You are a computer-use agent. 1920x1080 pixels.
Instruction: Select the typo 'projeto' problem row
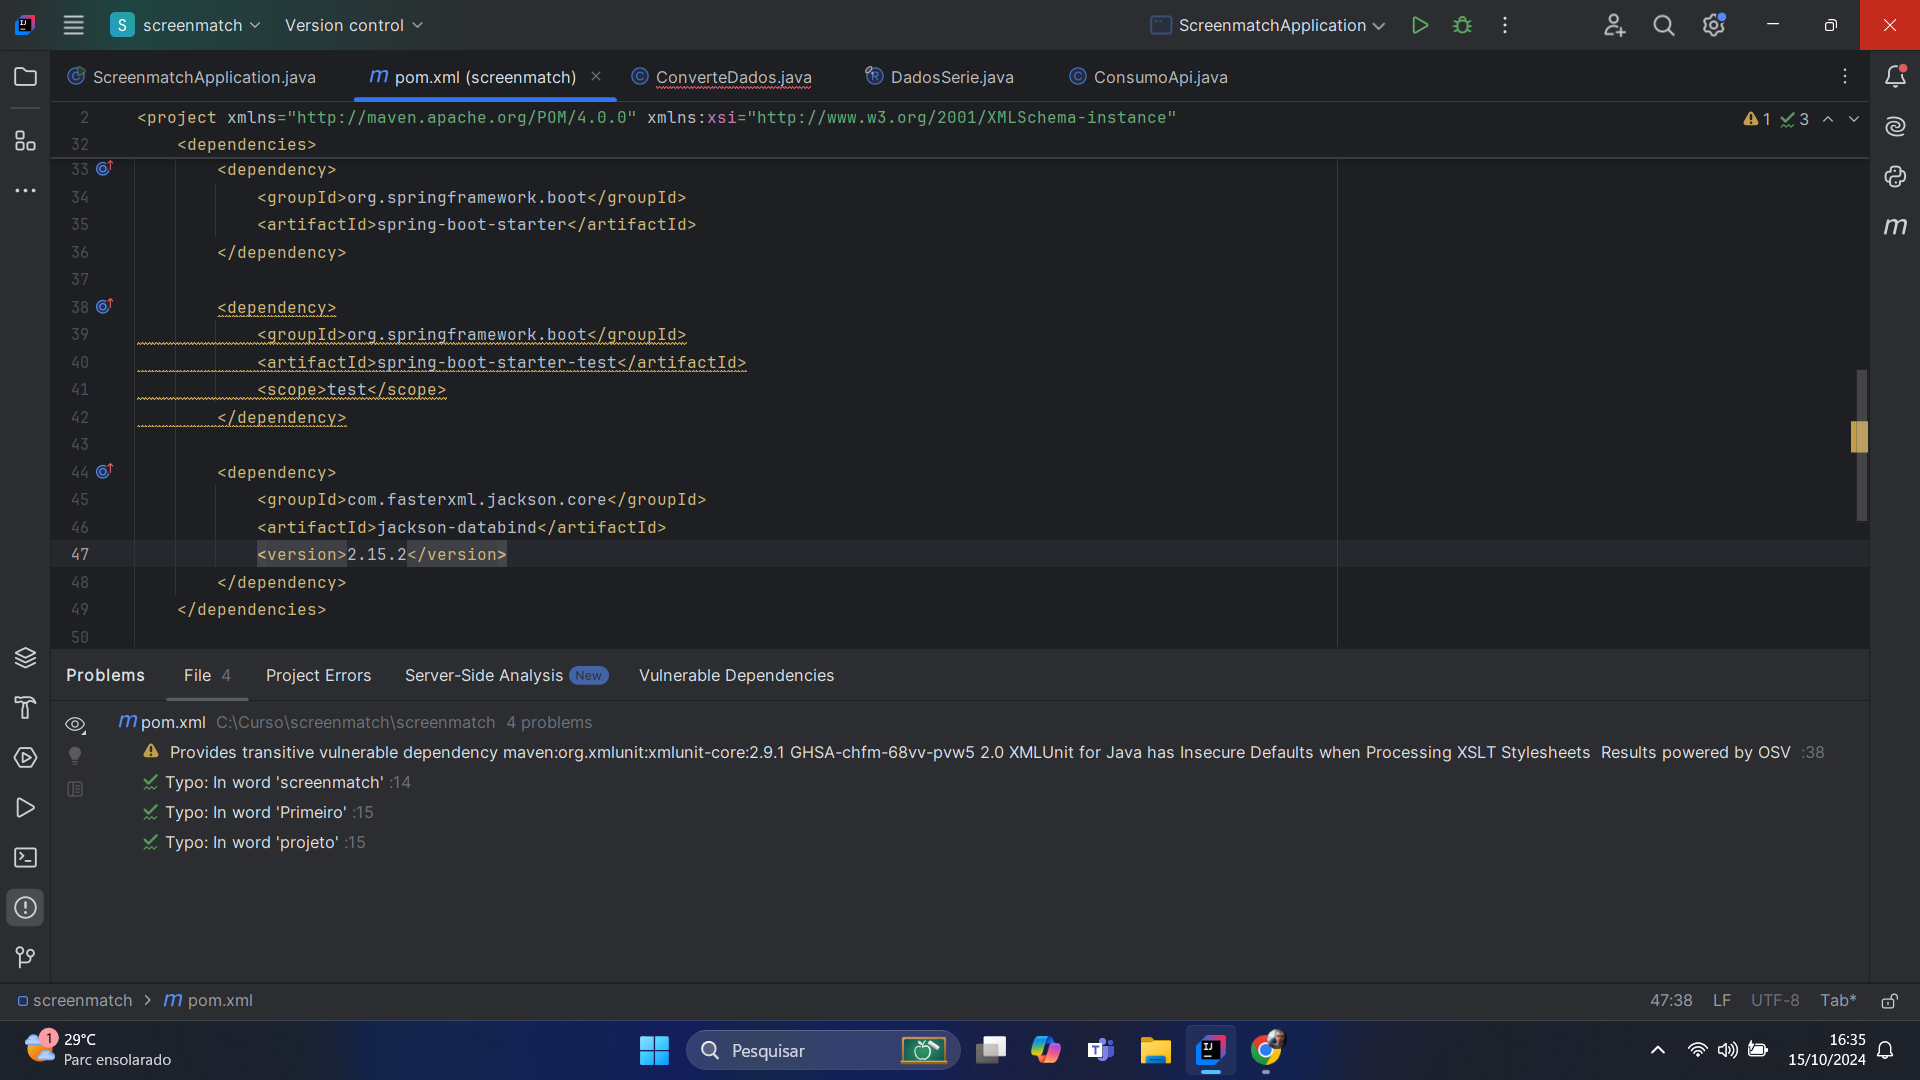point(254,842)
